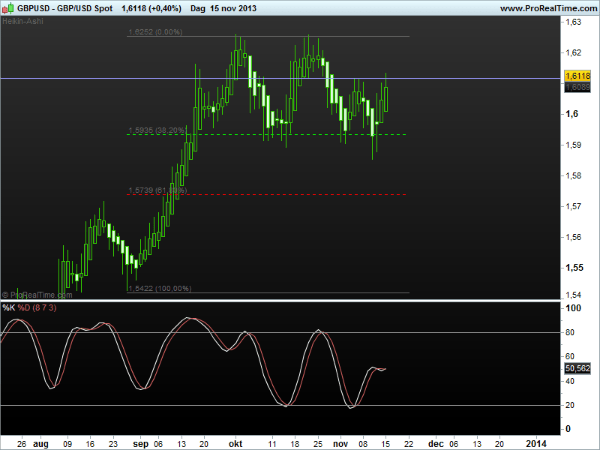Click the aug month label on the time axis
This screenshot has width=600, height=450.
(41, 444)
